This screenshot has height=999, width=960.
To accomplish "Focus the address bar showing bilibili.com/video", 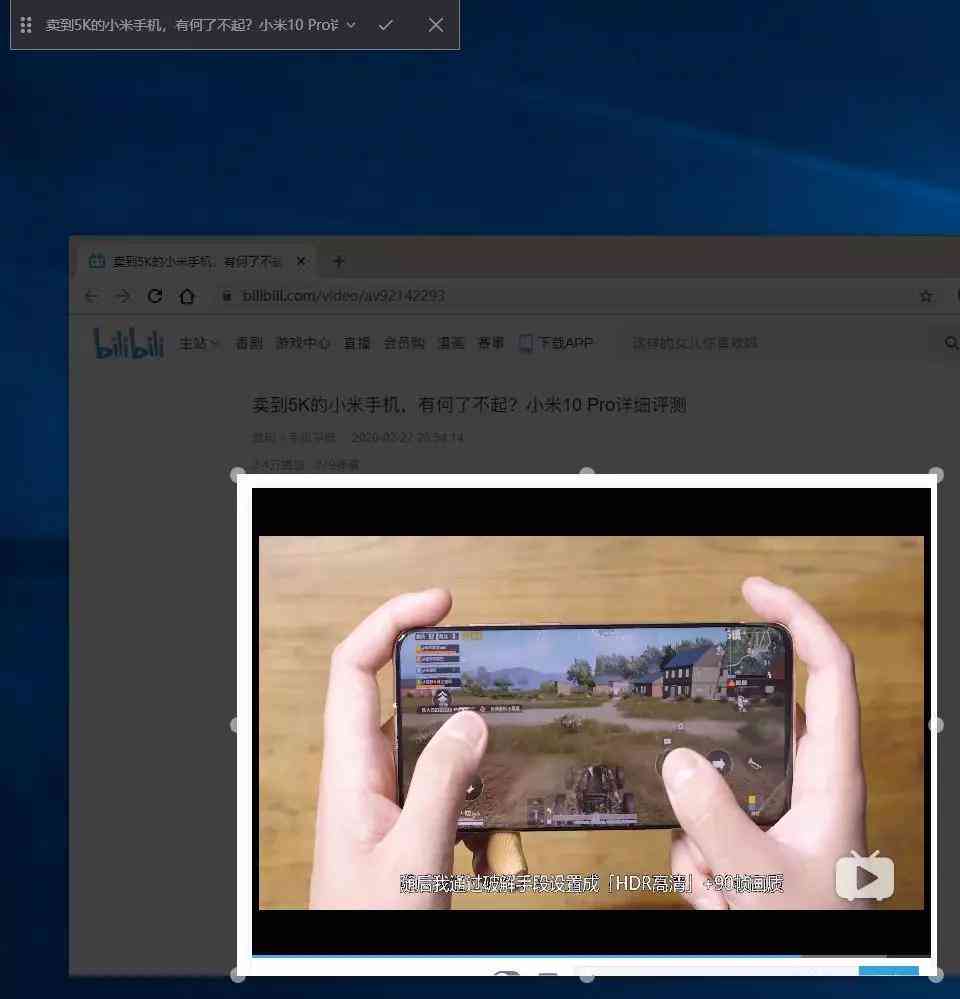I will [343, 296].
